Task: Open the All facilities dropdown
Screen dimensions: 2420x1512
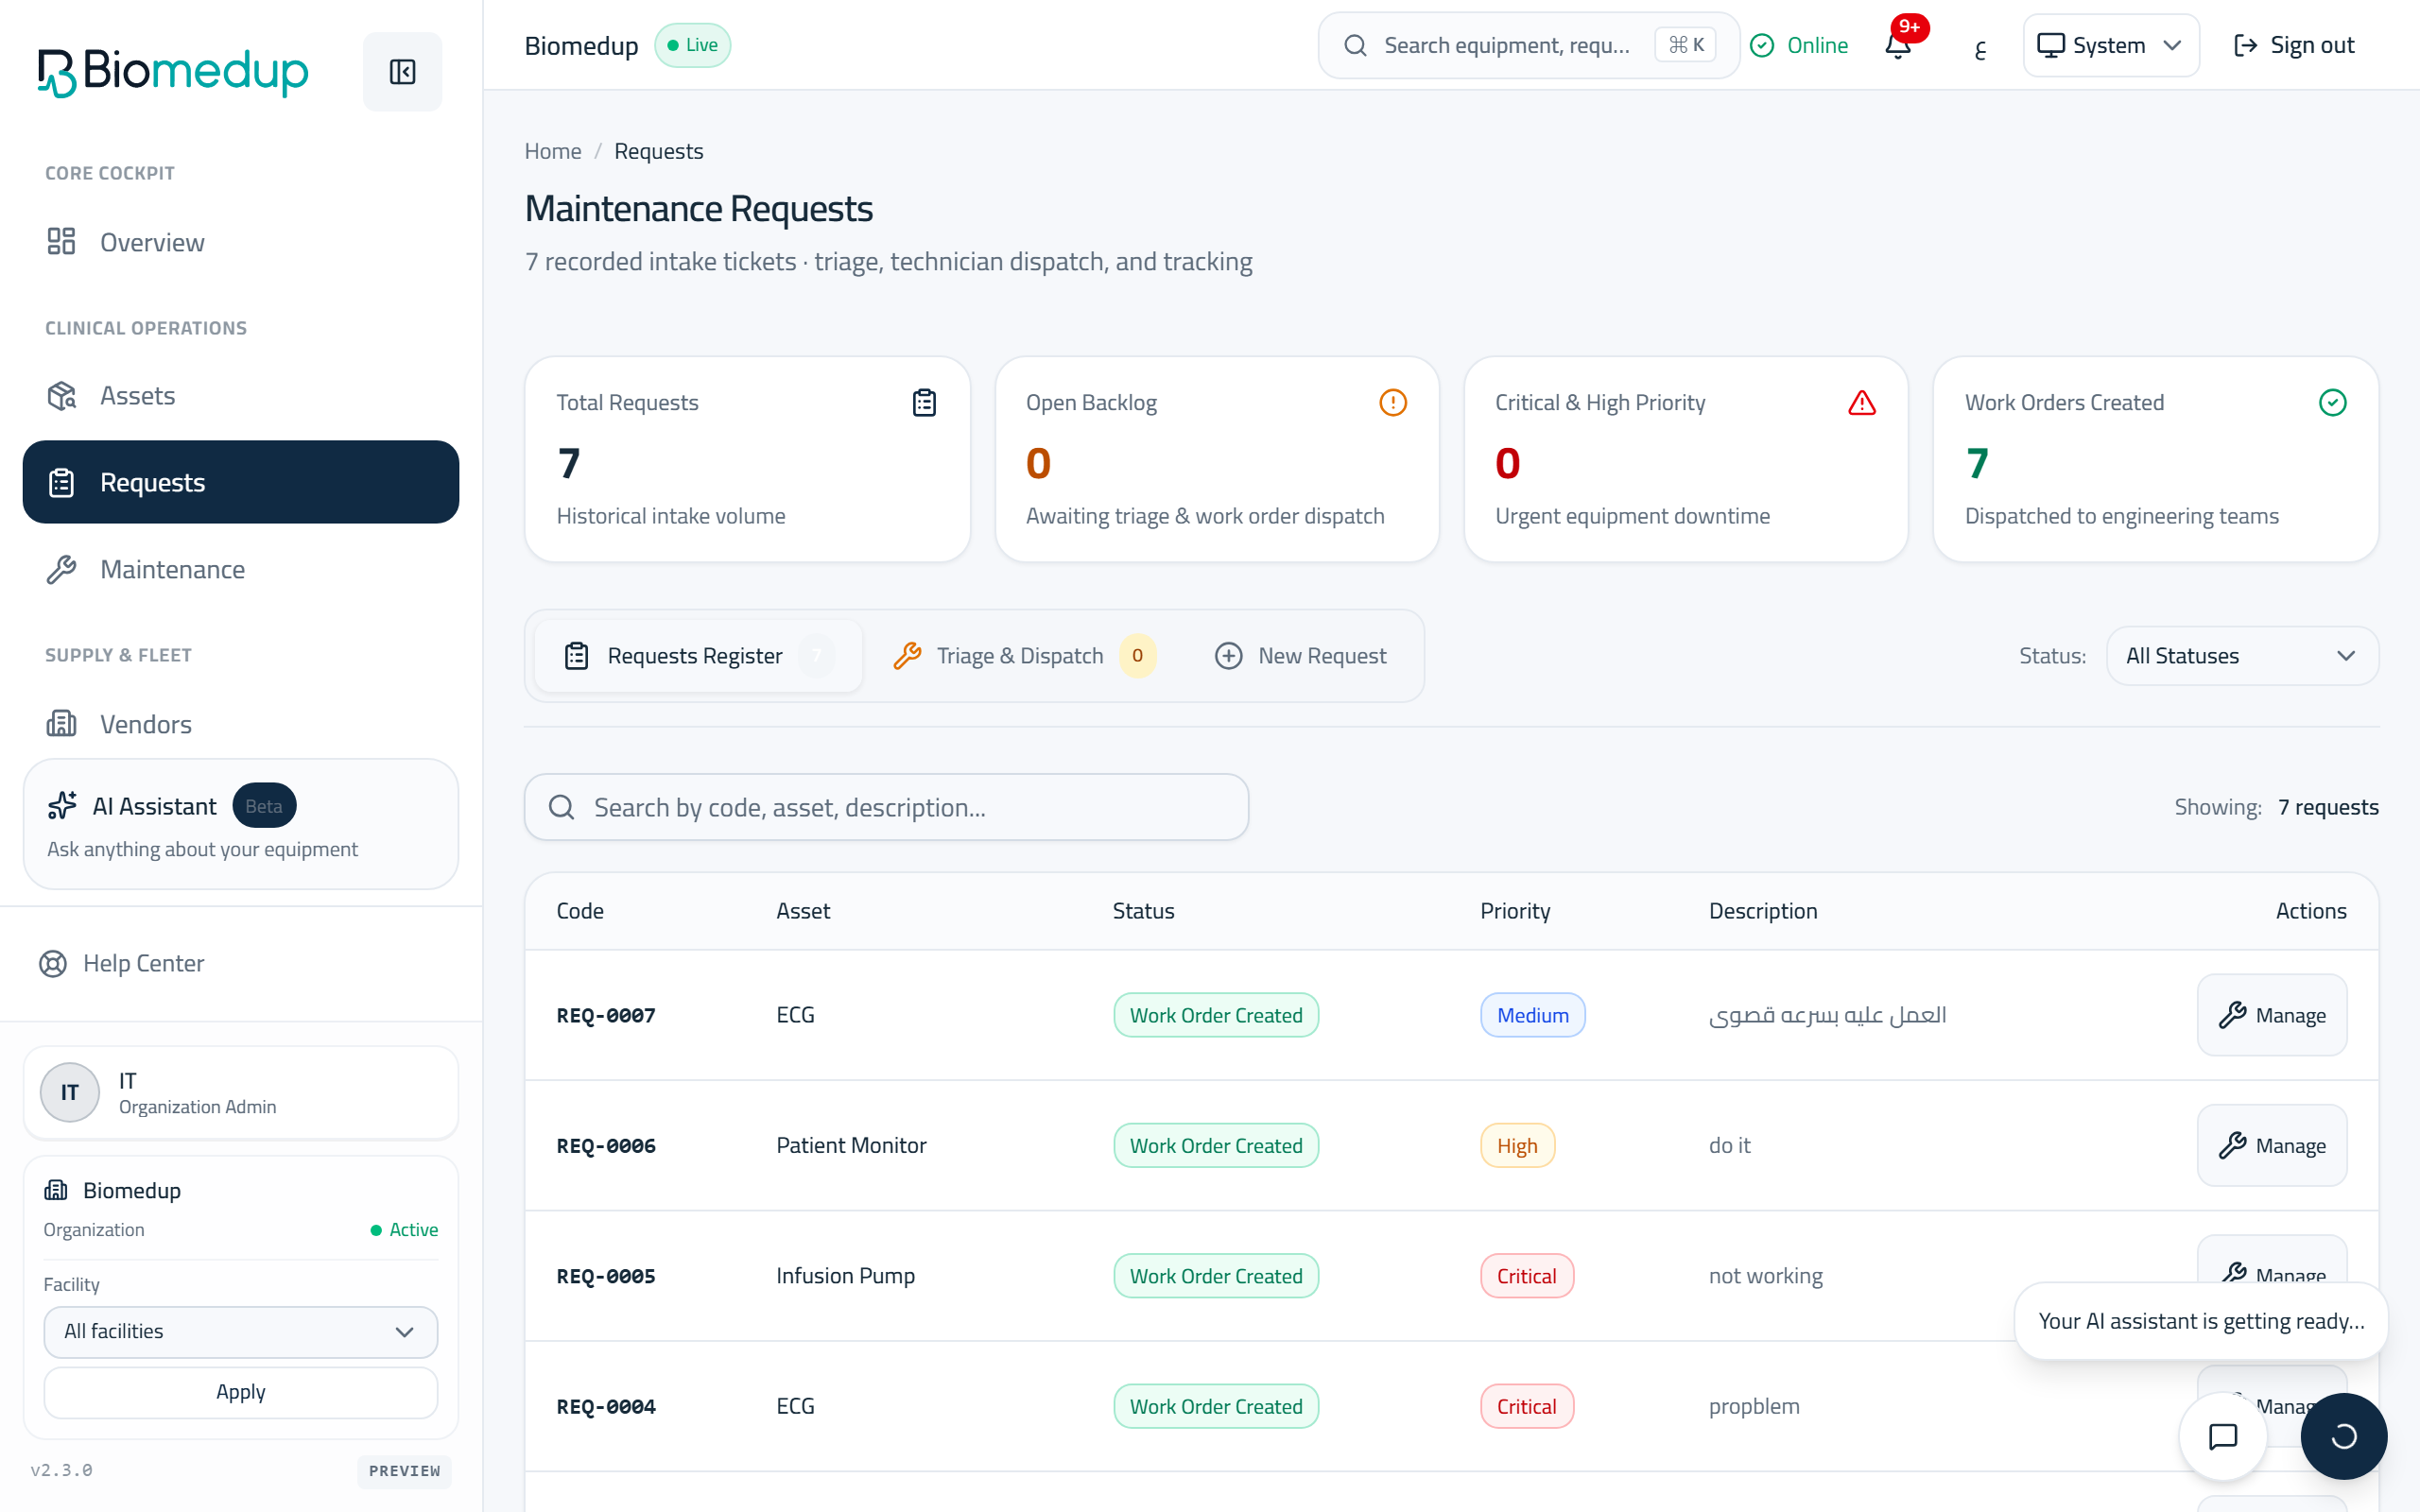Action: (241, 1331)
